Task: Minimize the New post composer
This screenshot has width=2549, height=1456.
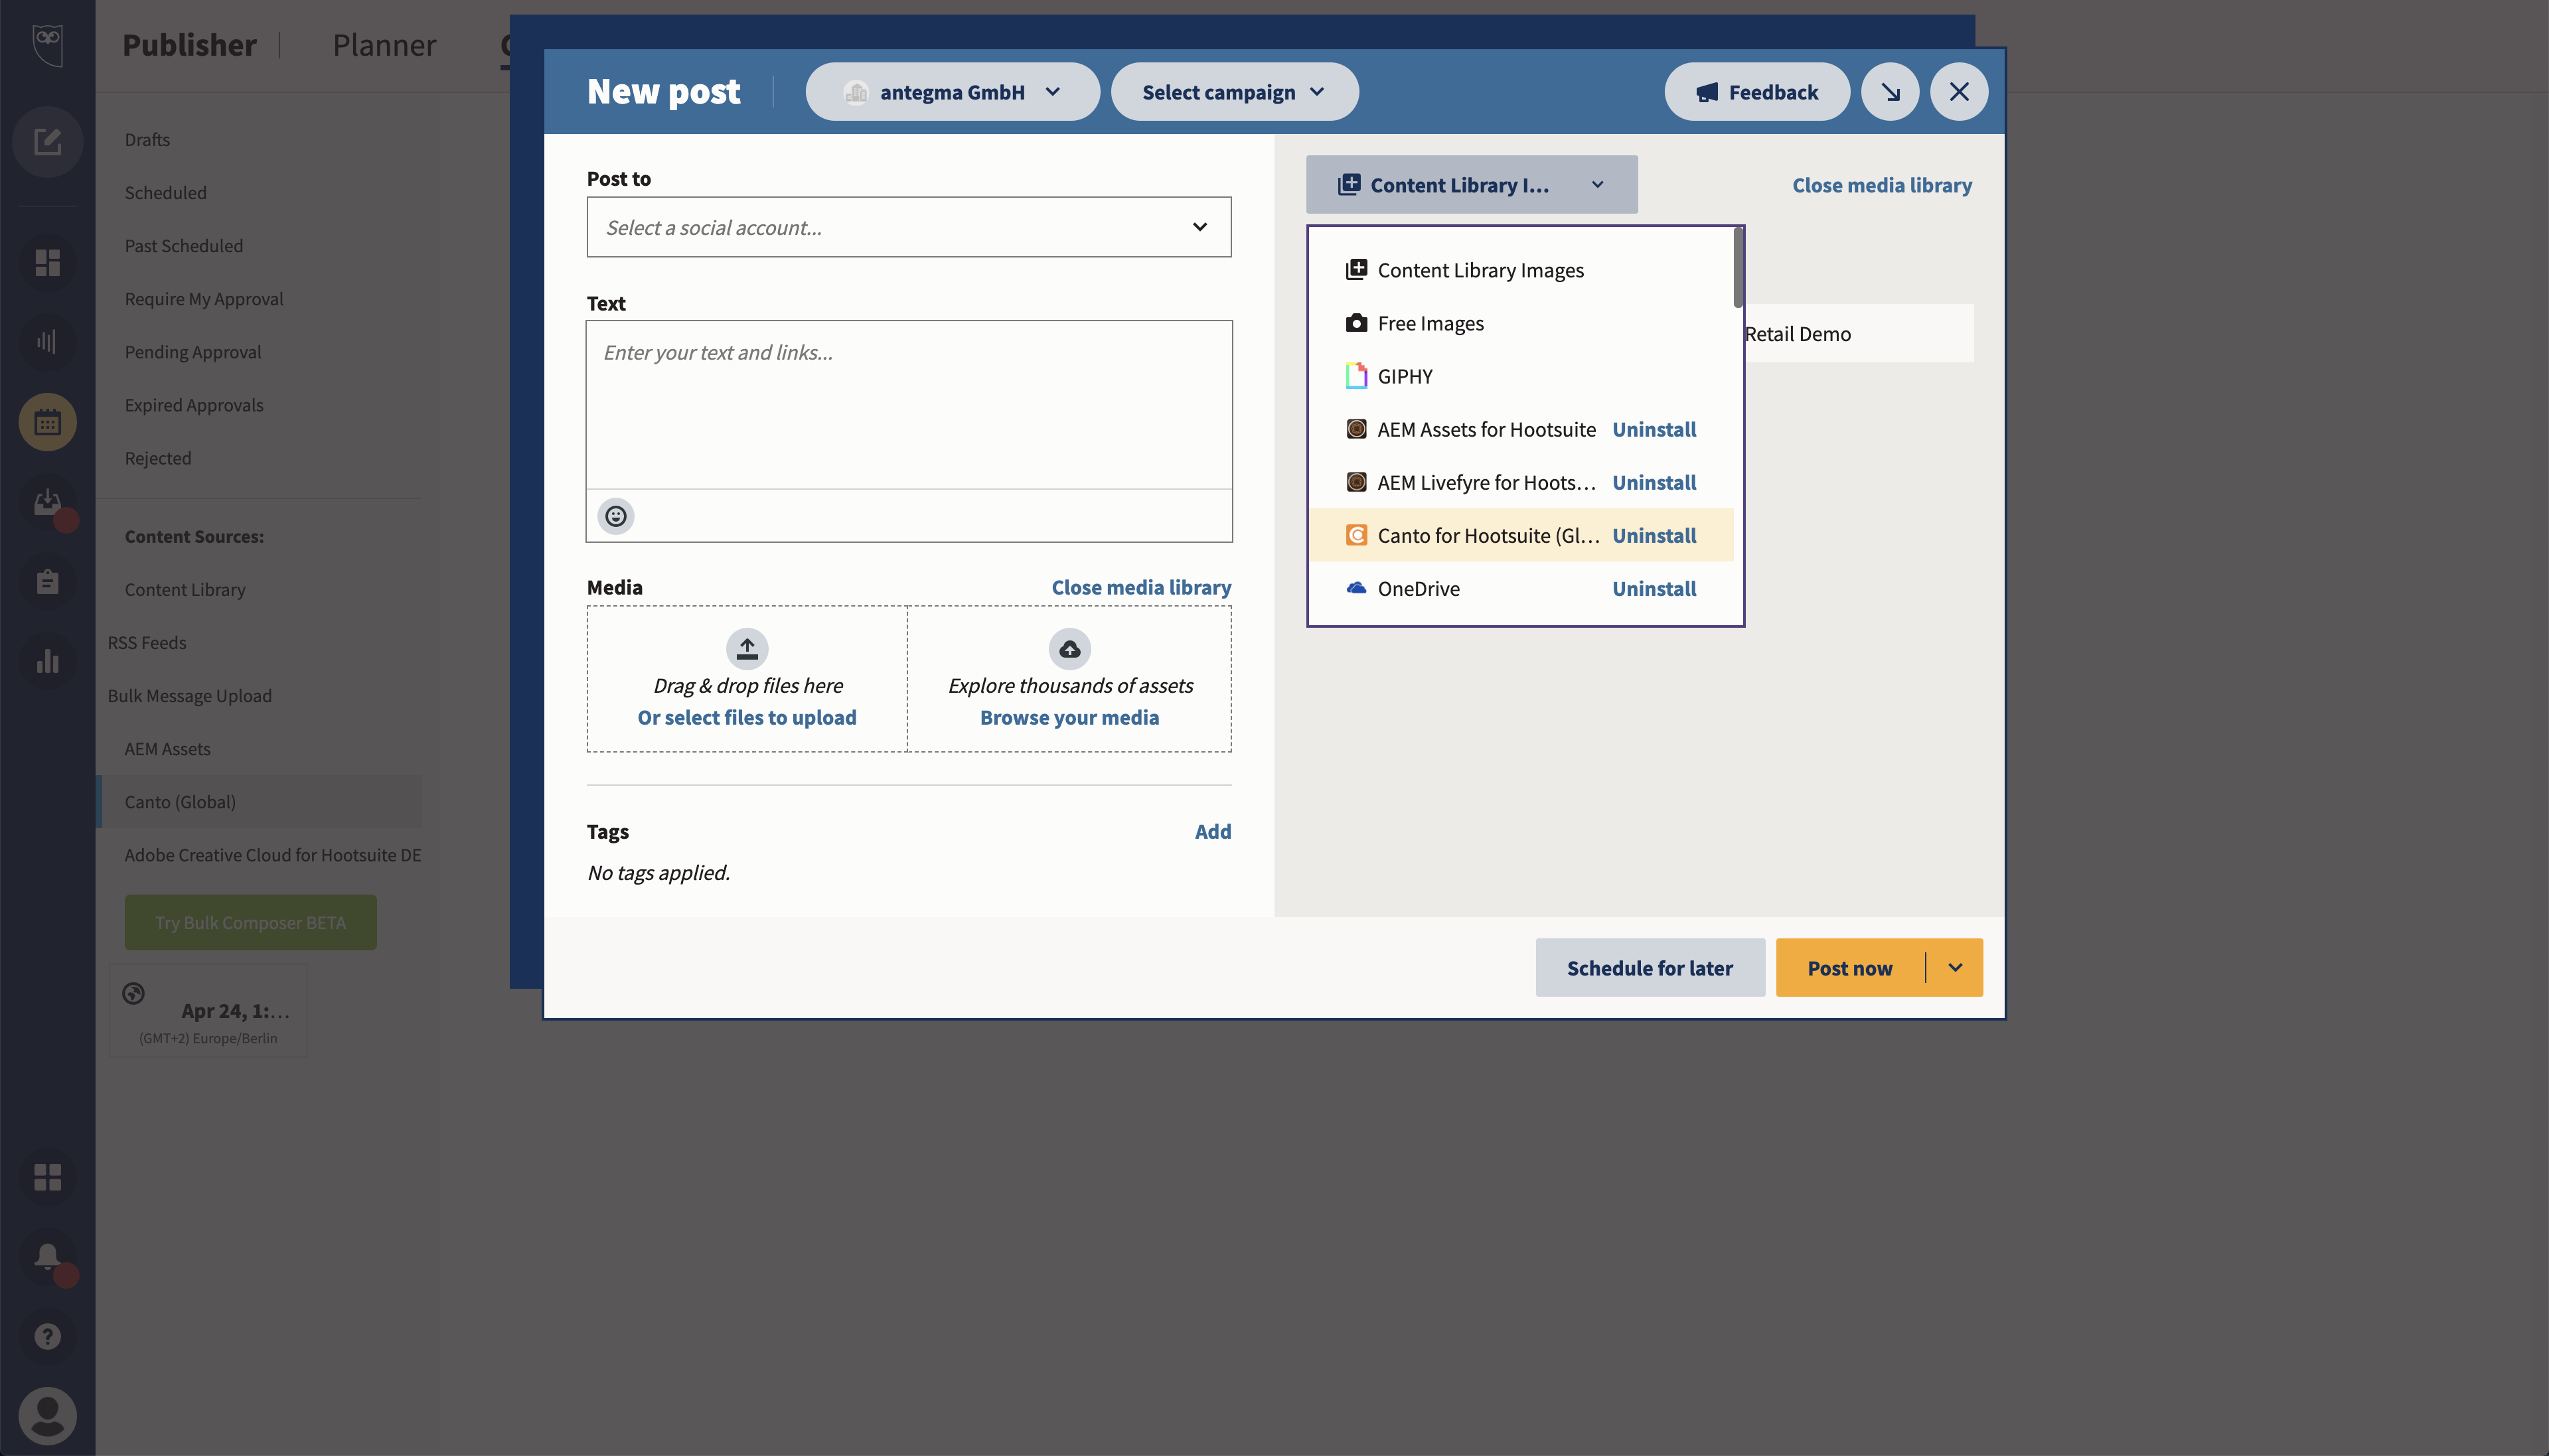Action: [1890, 92]
